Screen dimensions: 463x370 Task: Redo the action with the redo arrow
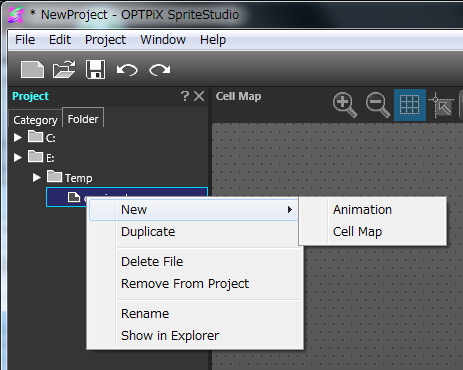(x=160, y=70)
